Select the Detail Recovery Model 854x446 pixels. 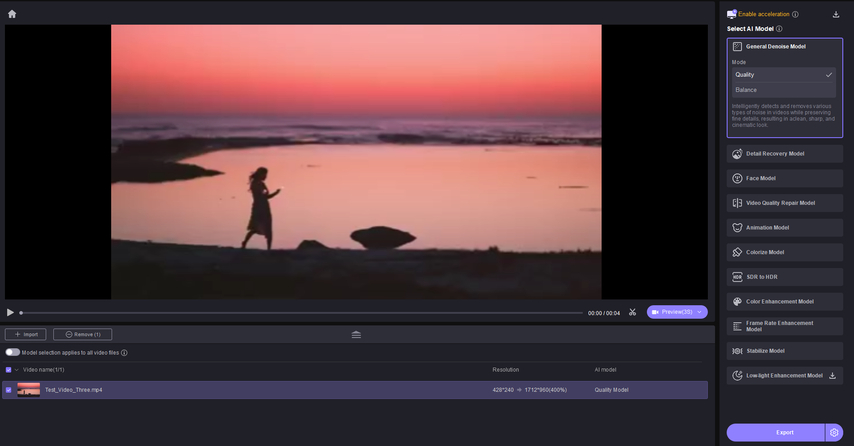pos(784,154)
